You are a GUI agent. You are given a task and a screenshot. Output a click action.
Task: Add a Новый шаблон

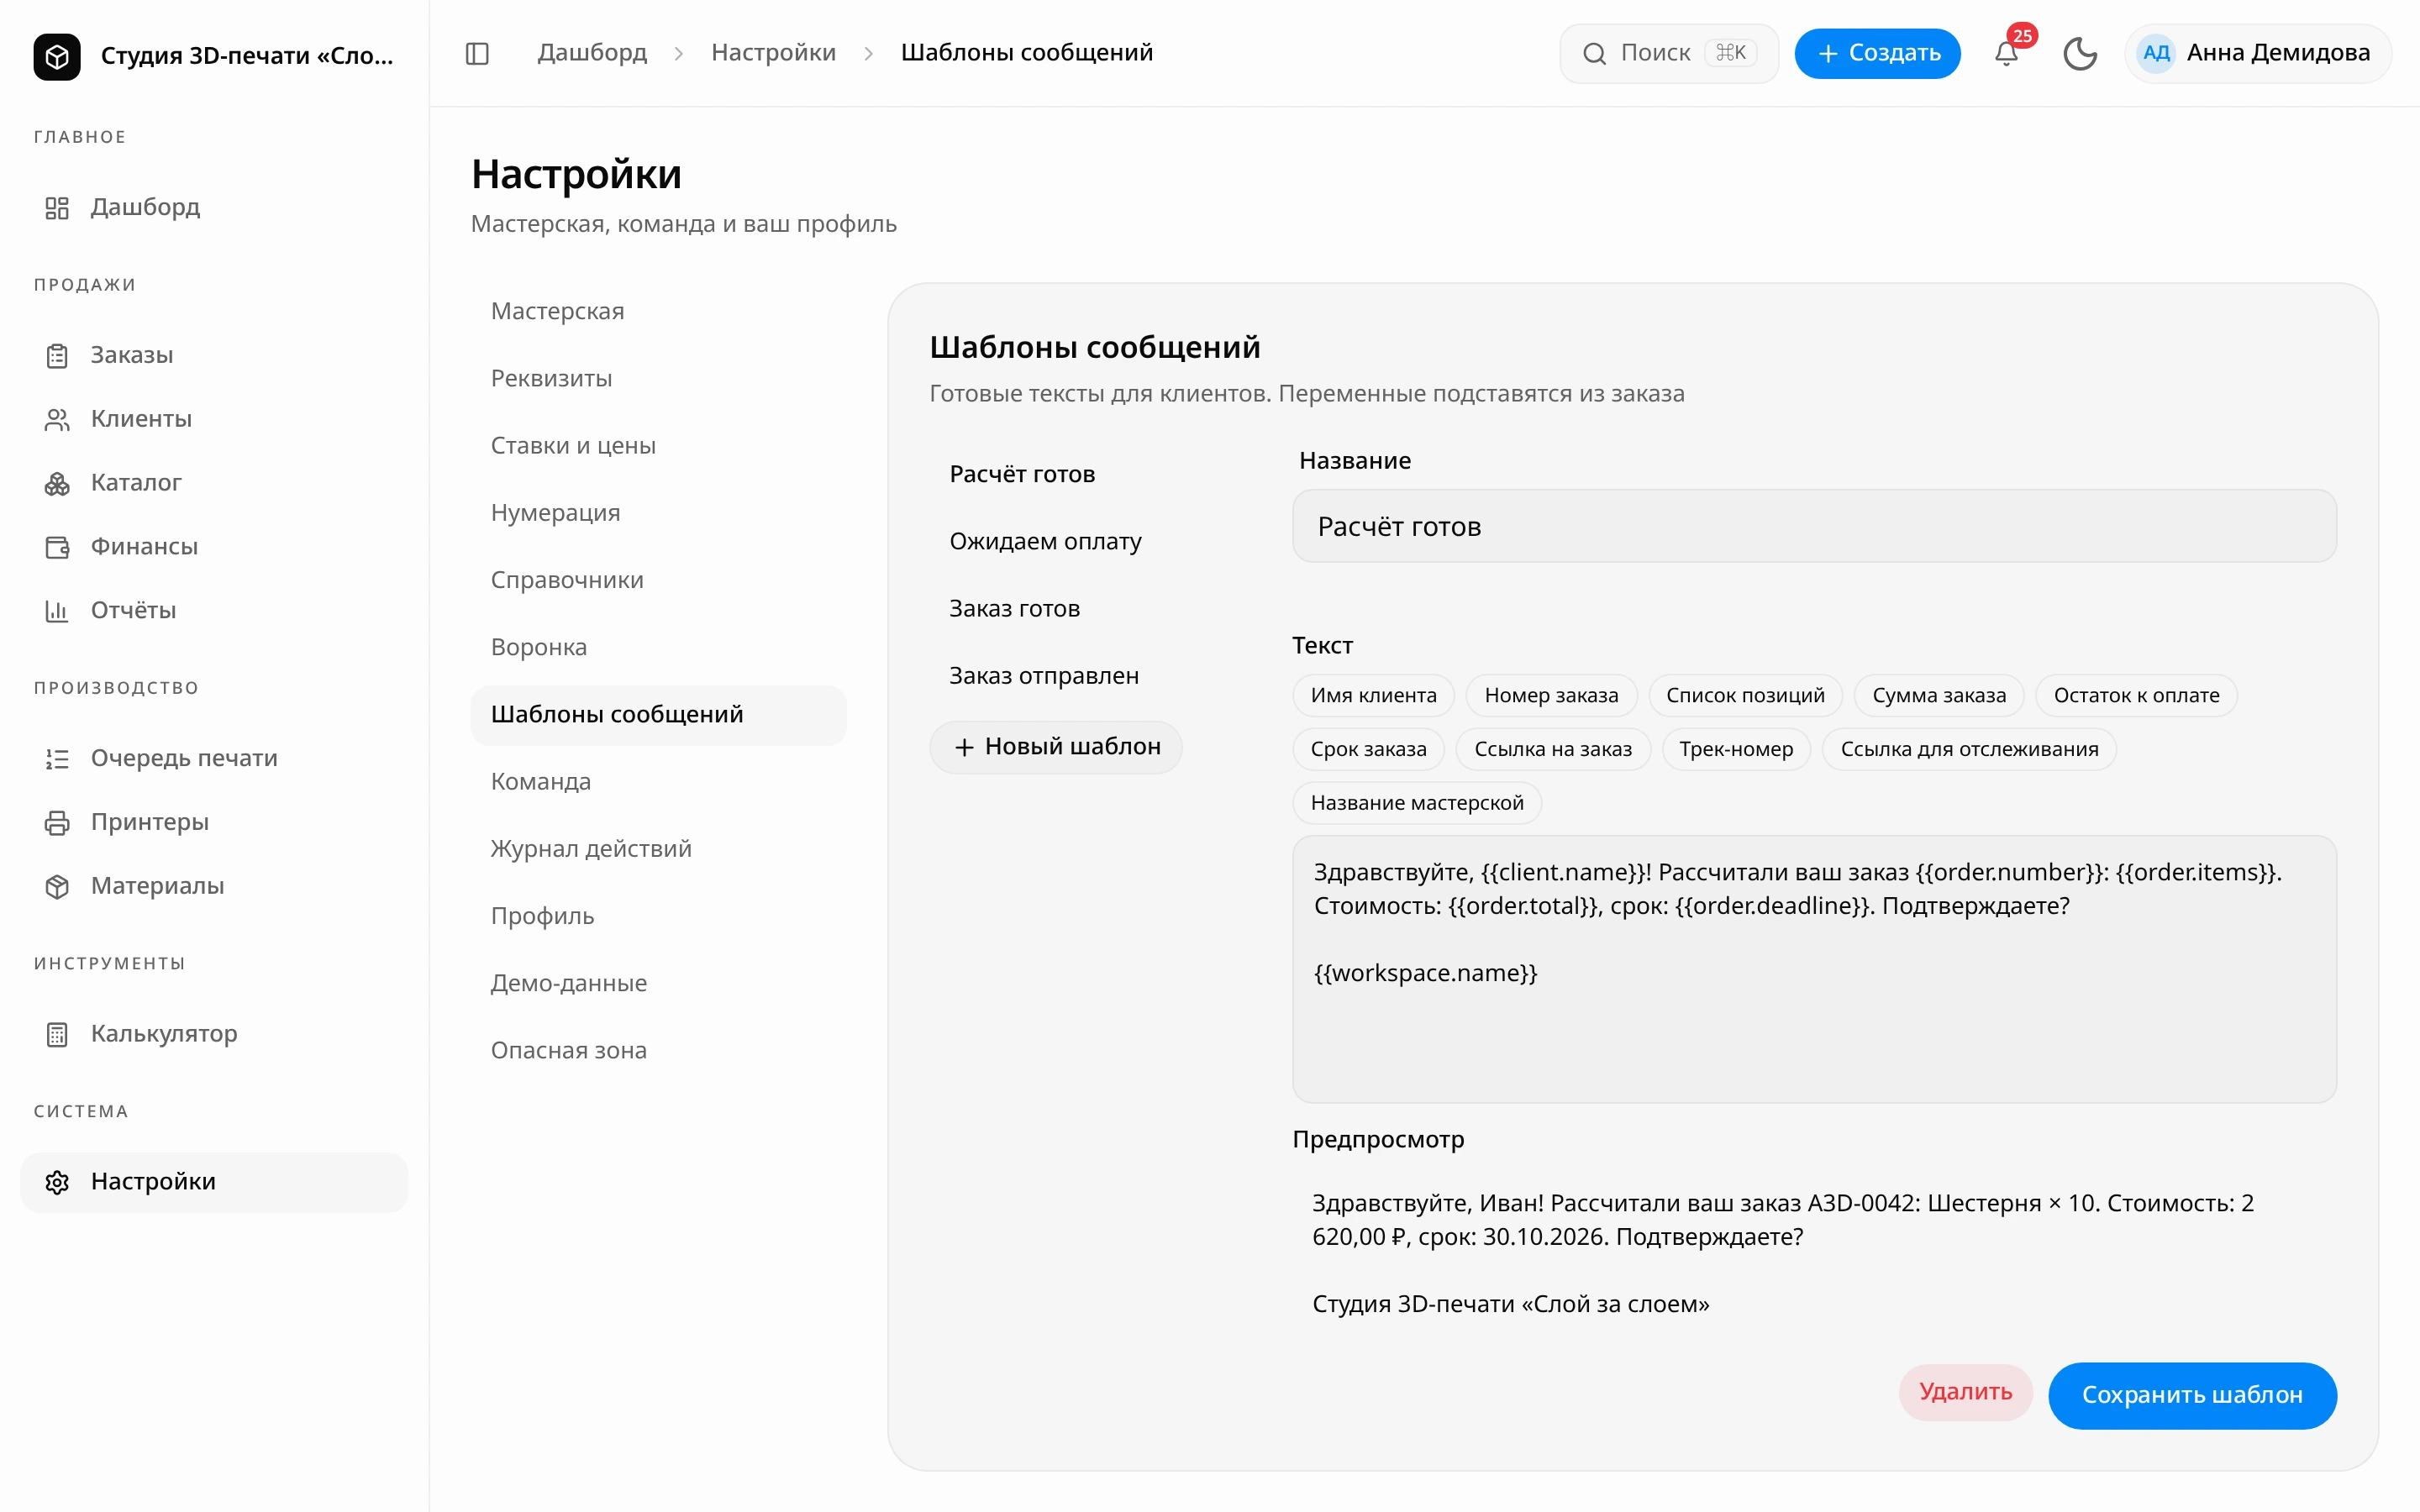1056,747
